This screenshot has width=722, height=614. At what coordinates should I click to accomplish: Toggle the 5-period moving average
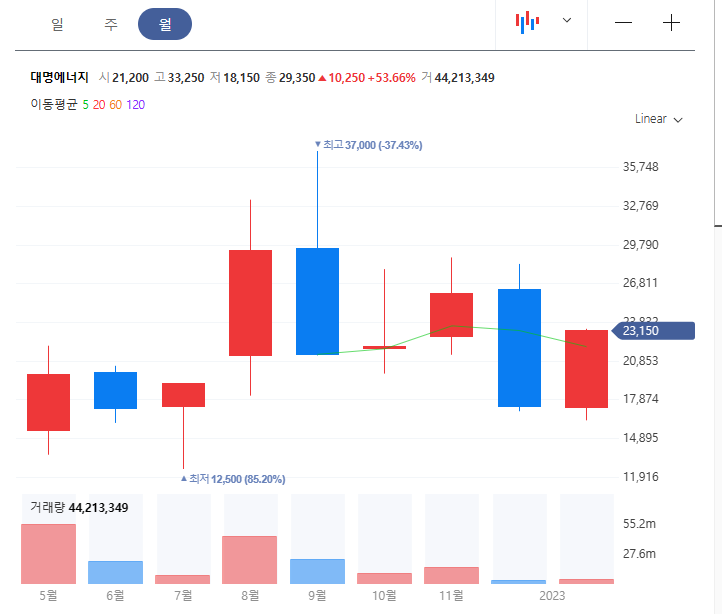pyautogui.click(x=86, y=105)
